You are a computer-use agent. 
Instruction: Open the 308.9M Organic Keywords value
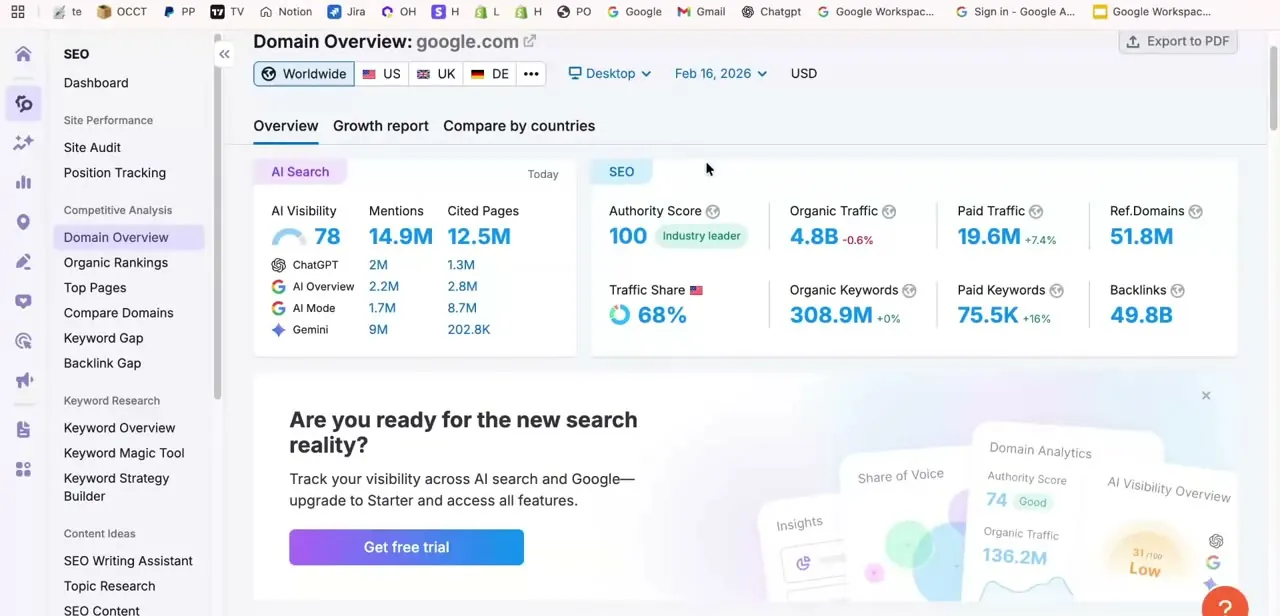tap(831, 315)
